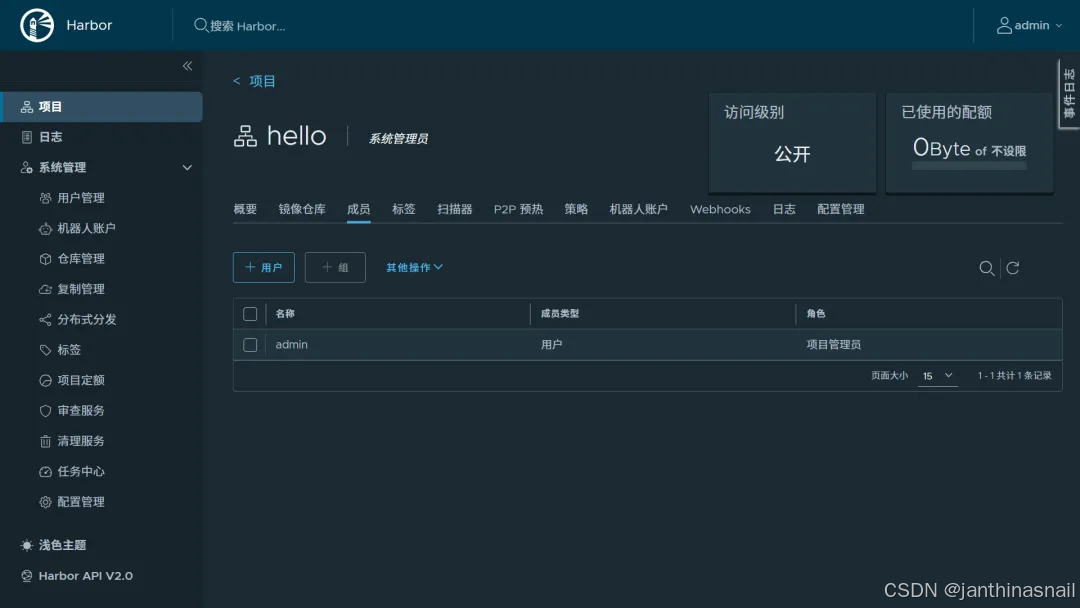The width and height of the screenshot is (1080, 608).
Task: Click the 名称 column header
Action: point(285,314)
